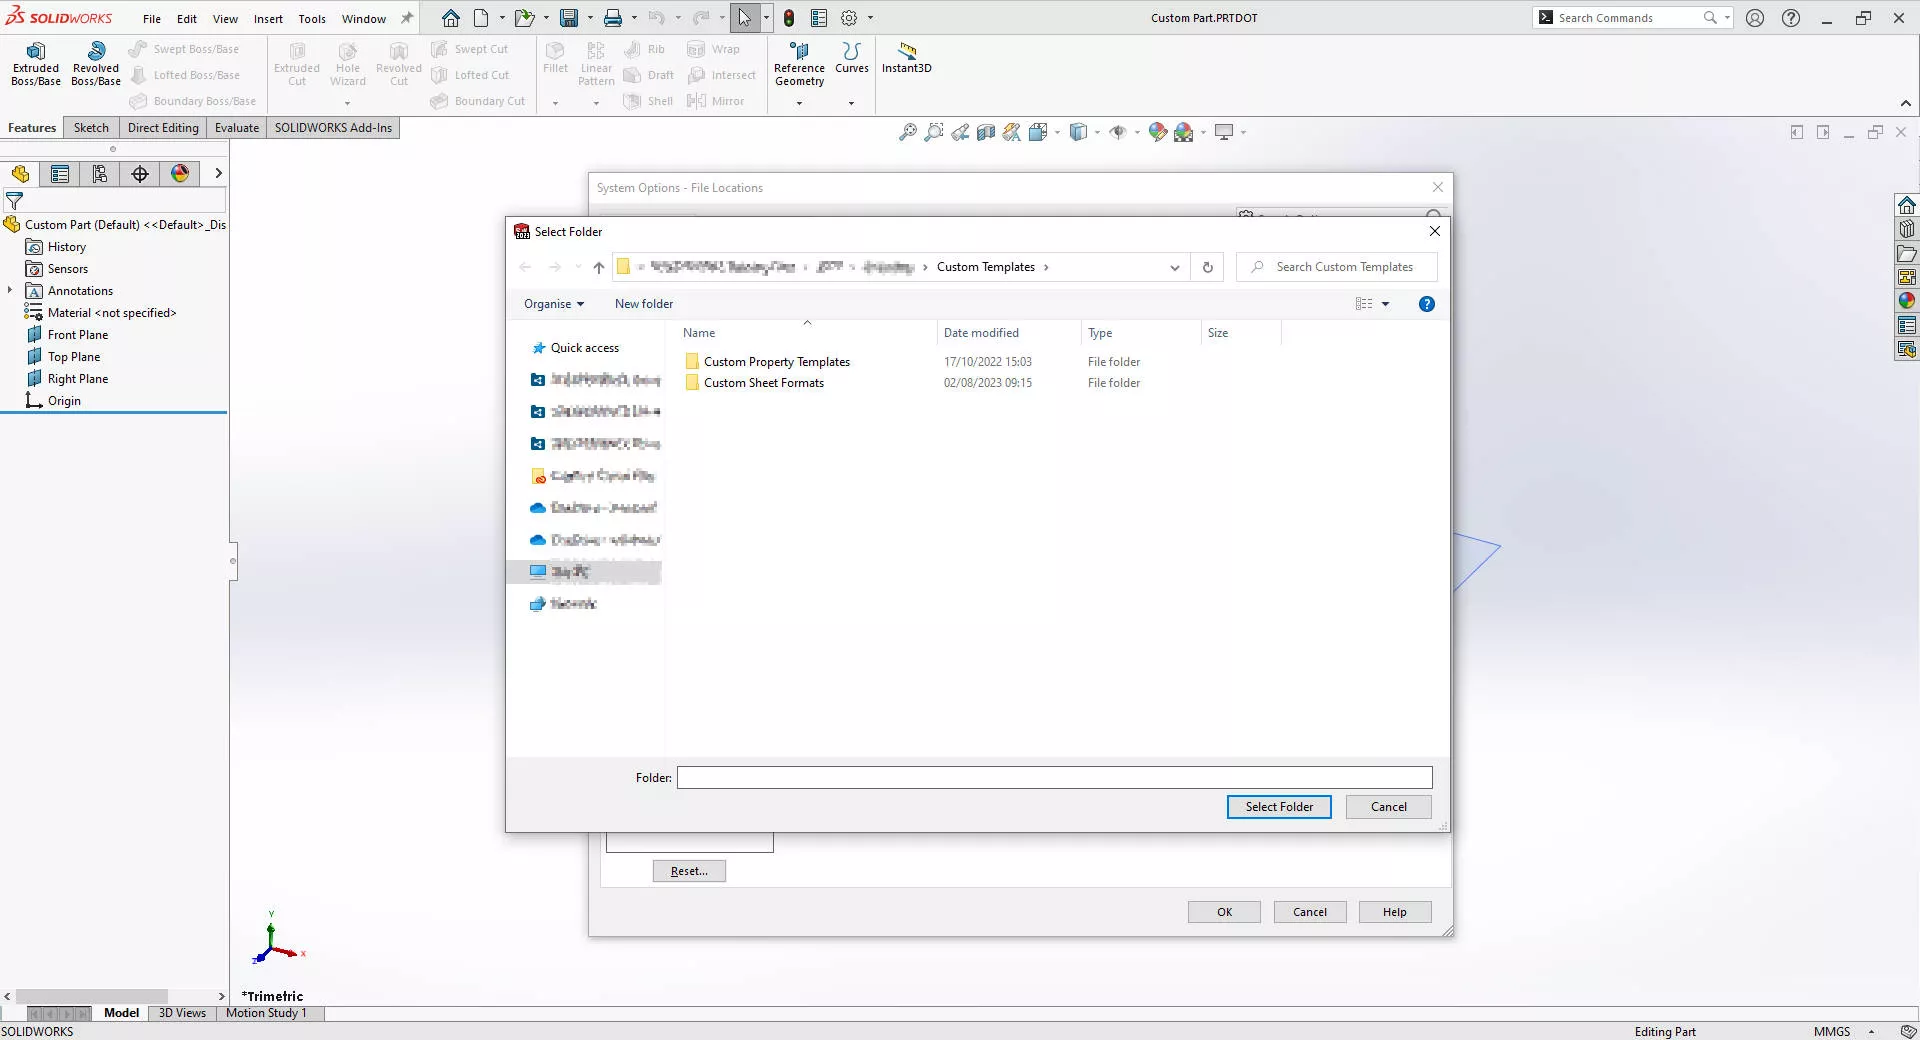The image size is (1920, 1040).
Task: Open the Design Library task pane
Action: [x=1906, y=228]
